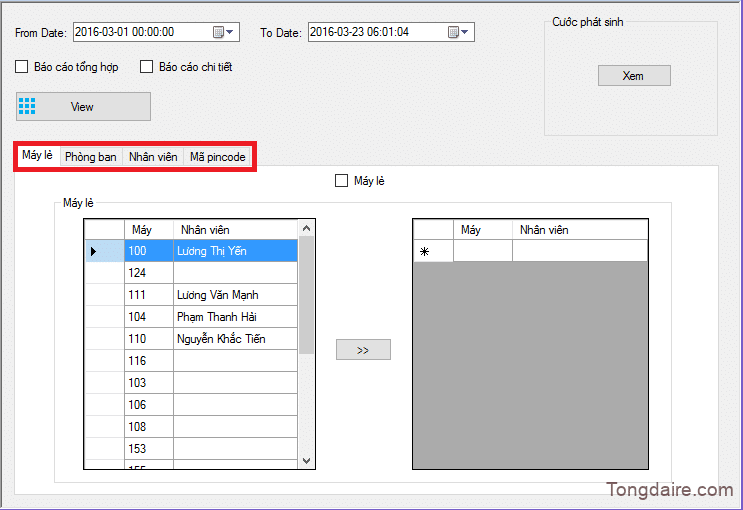This screenshot has width=743, height=510.
Task: Enable the Báo cáo tổng hợp checkbox
Action: pyautogui.click(x=22, y=67)
